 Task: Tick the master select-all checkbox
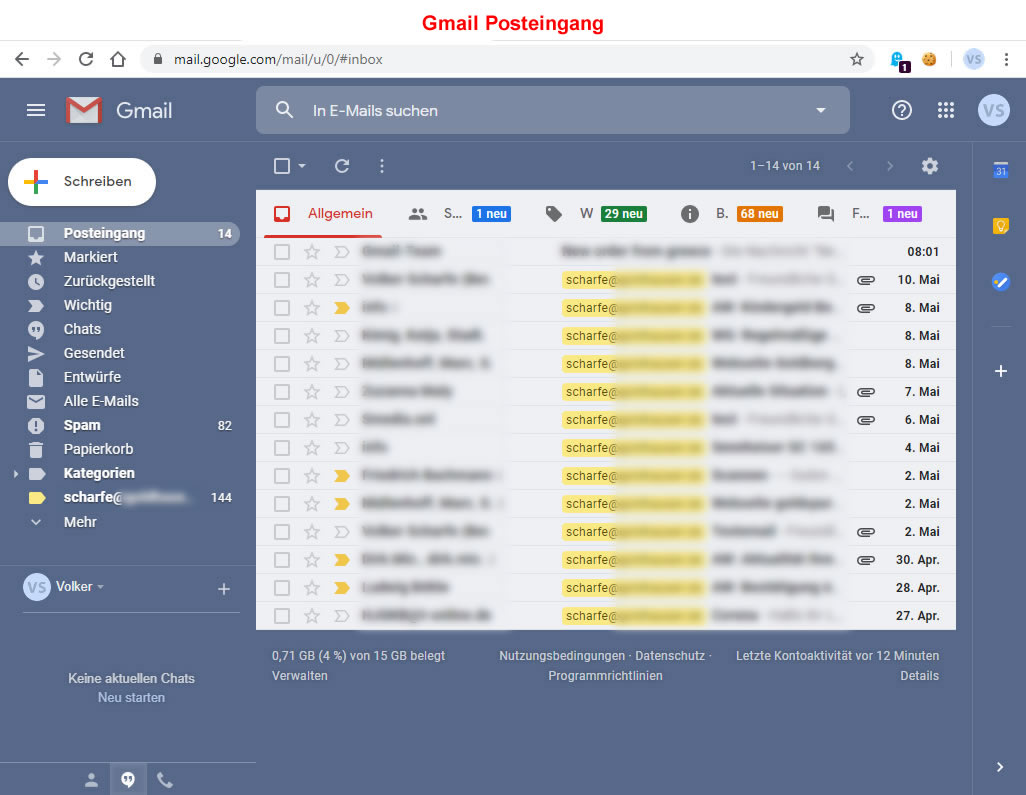click(x=282, y=166)
